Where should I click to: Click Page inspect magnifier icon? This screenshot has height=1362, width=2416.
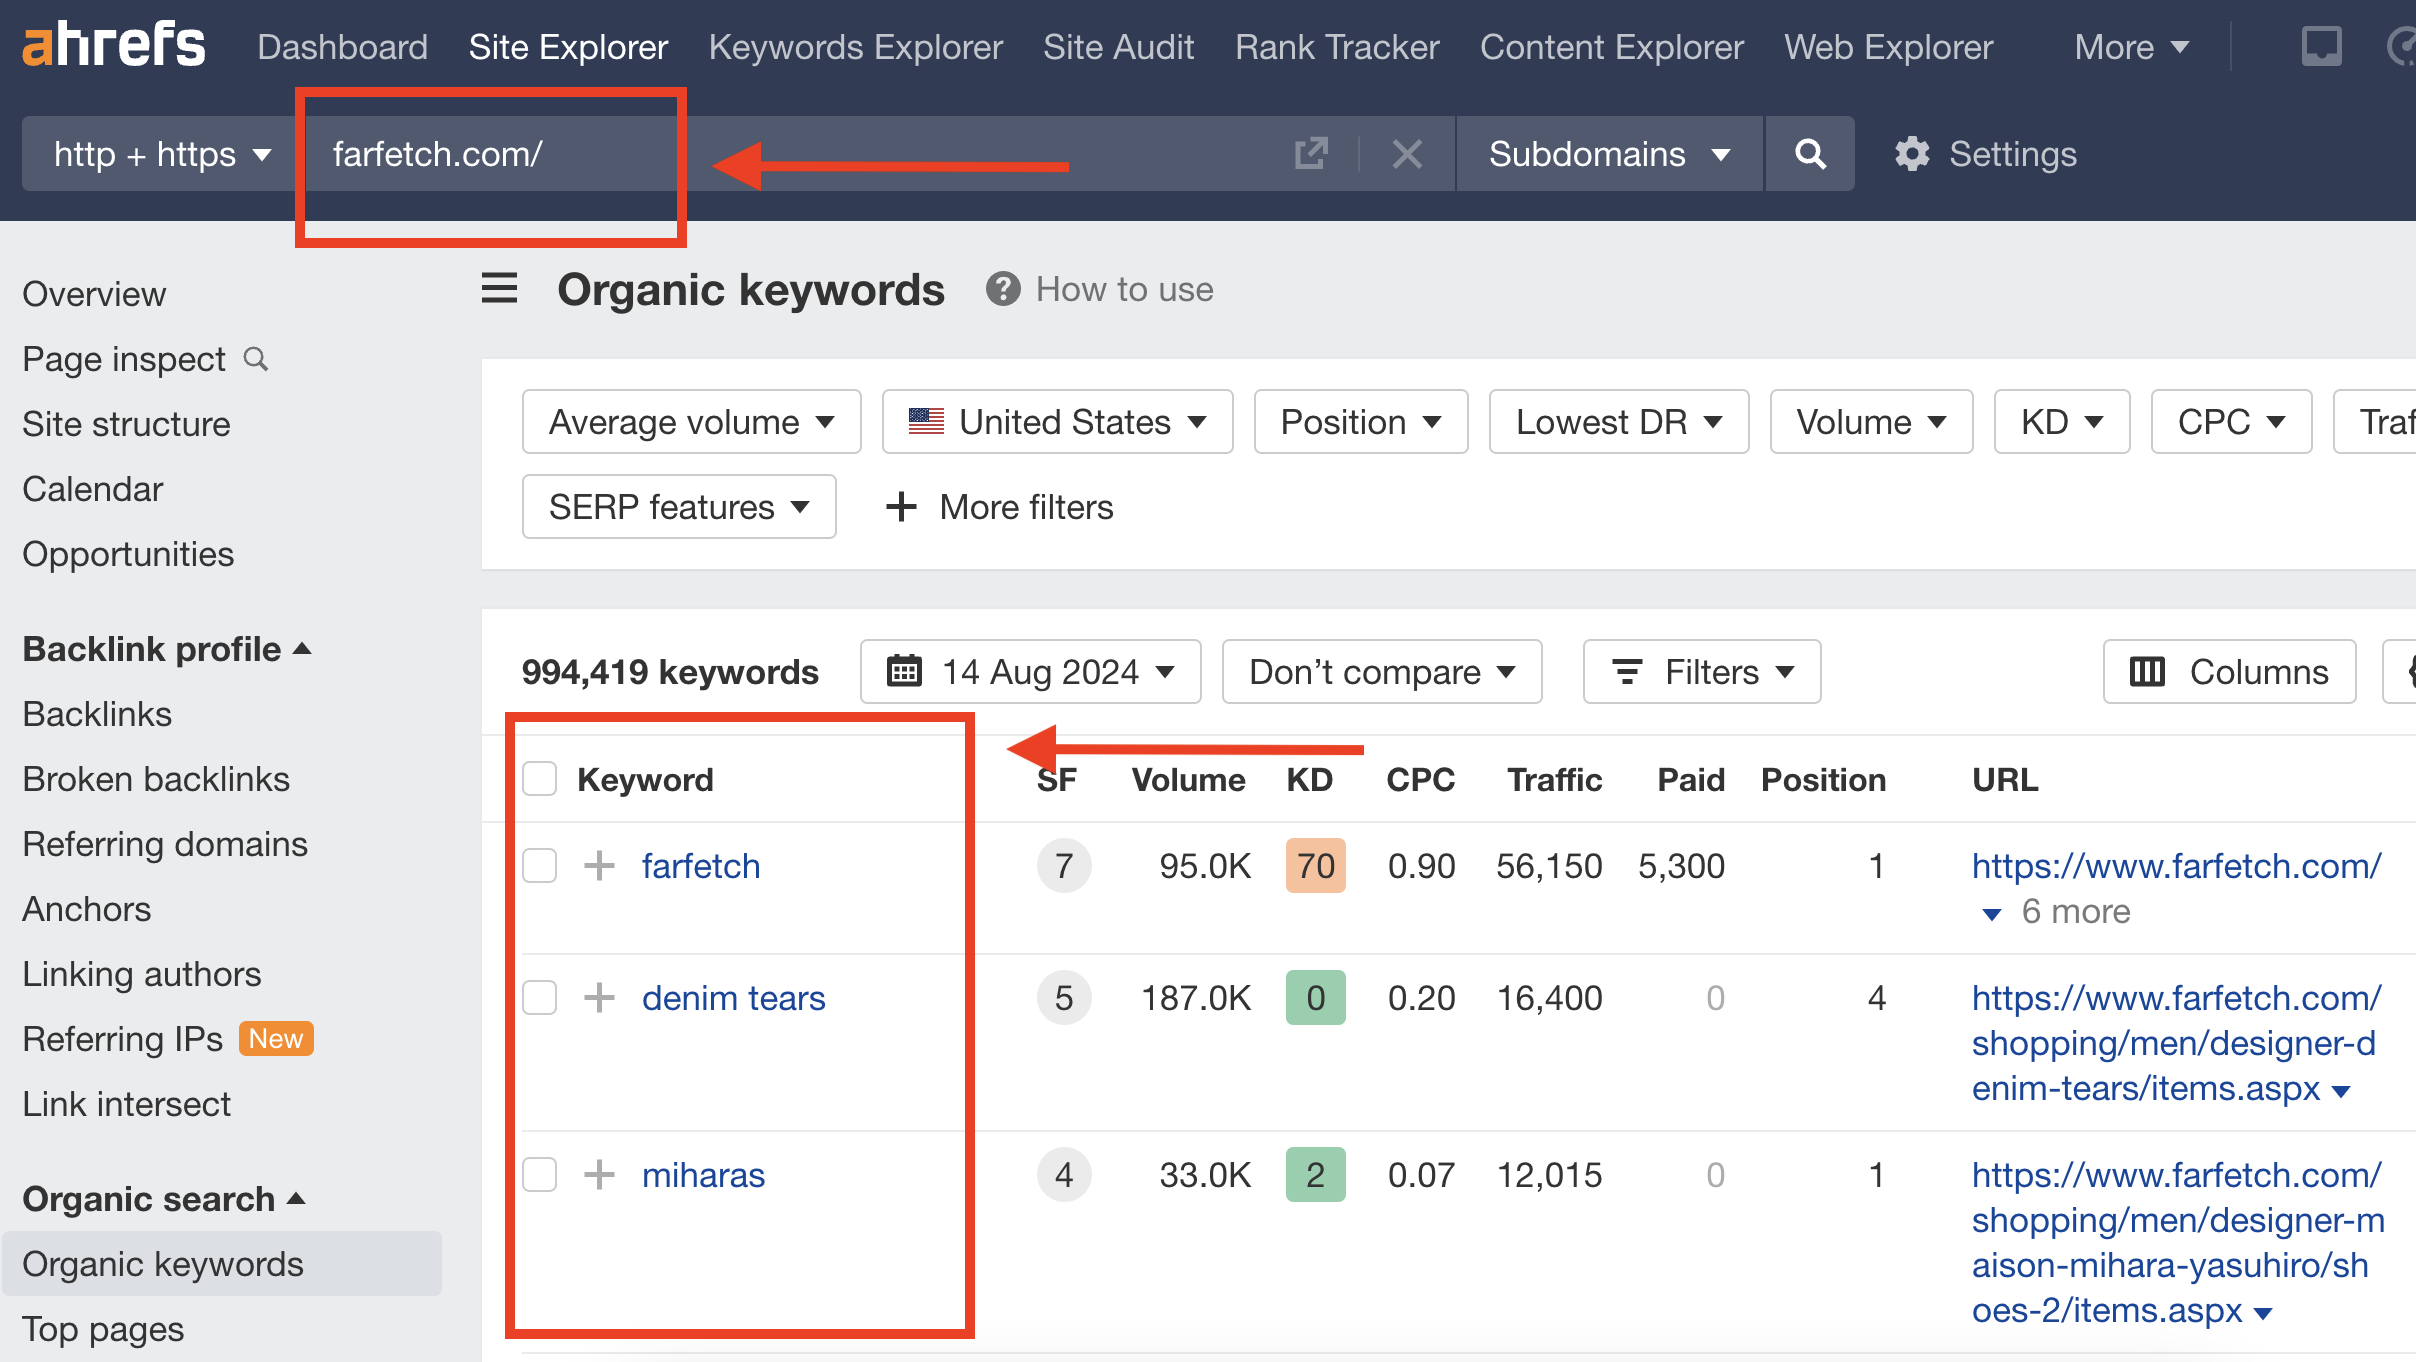(x=256, y=359)
